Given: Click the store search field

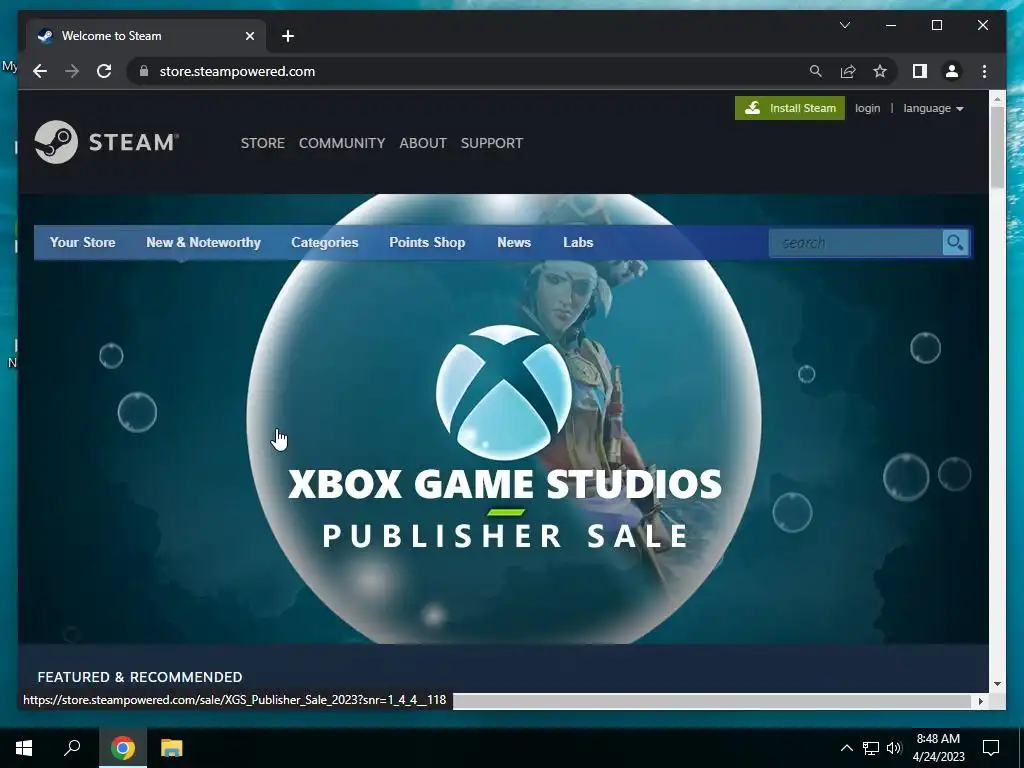Looking at the screenshot, I should coord(856,243).
